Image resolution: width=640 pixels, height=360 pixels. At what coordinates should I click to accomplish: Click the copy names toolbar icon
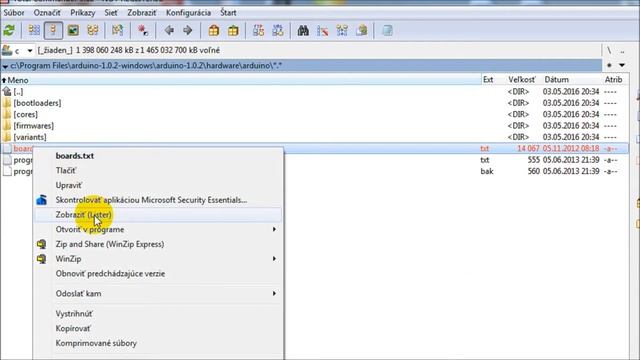click(x=362, y=30)
